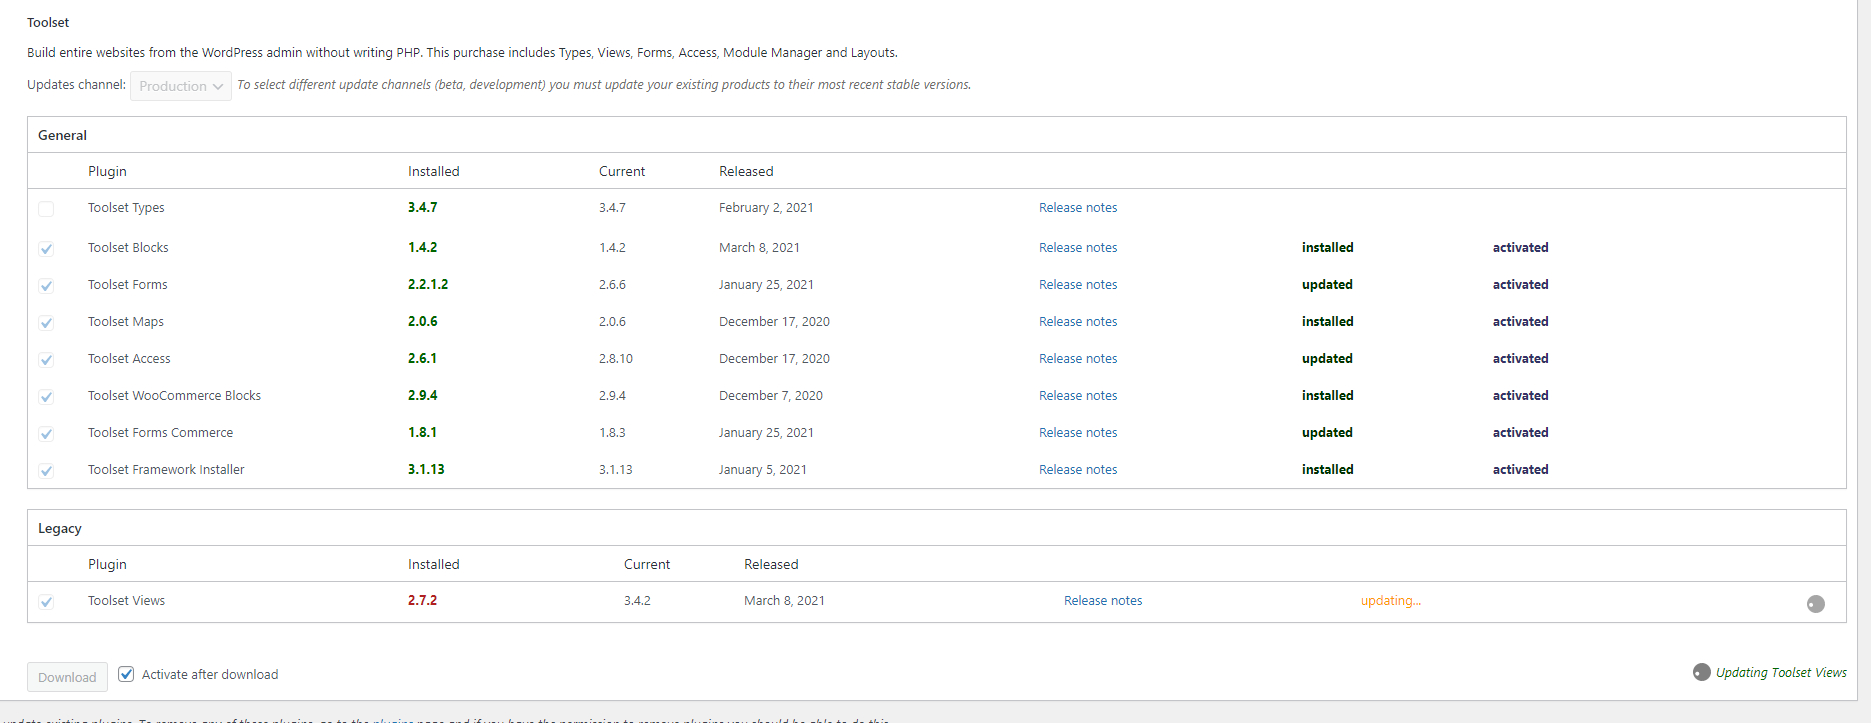Click the updated status for Toolset Forms
The height and width of the screenshot is (723, 1871).
[1327, 285]
